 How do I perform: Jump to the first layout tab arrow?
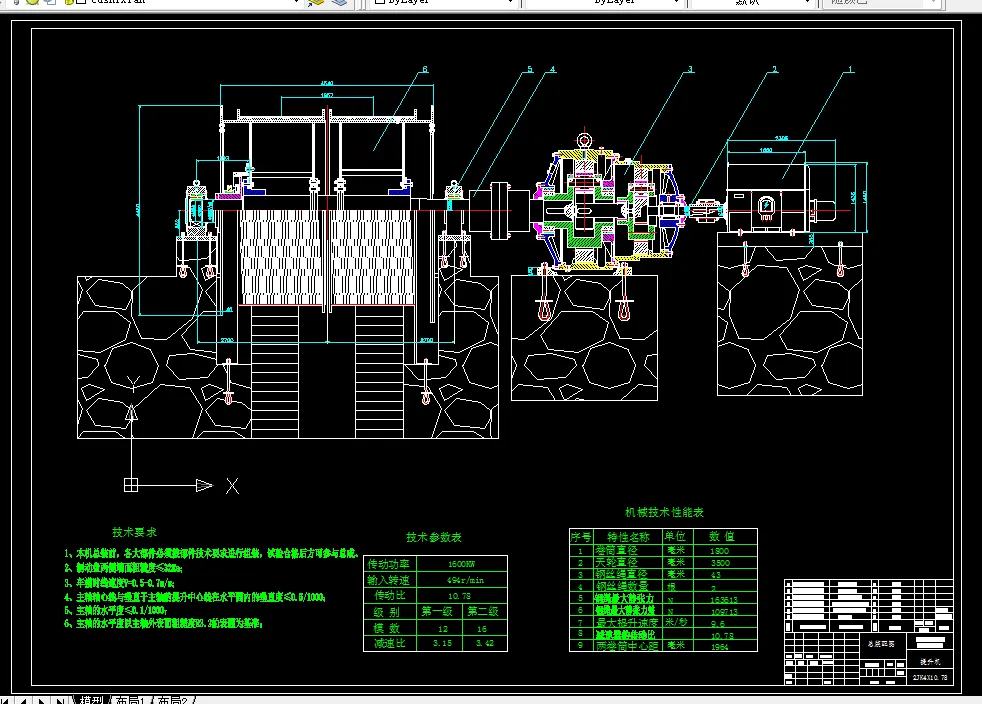[x=6, y=700]
